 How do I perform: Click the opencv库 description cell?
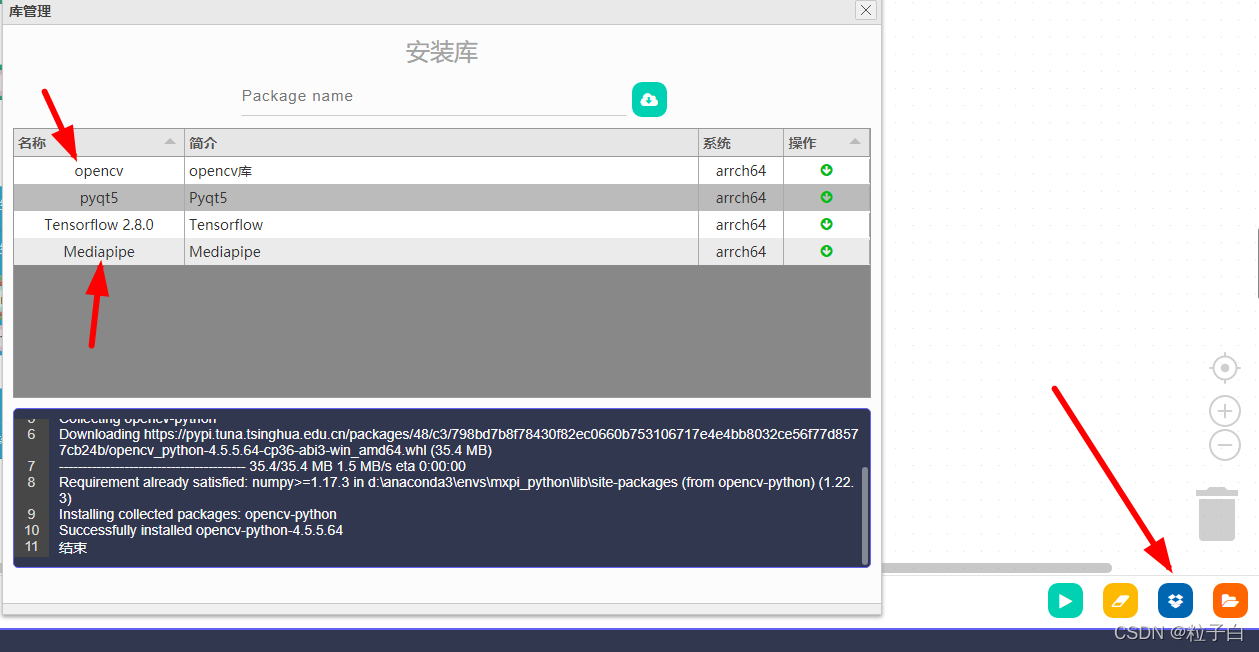click(441, 171)
